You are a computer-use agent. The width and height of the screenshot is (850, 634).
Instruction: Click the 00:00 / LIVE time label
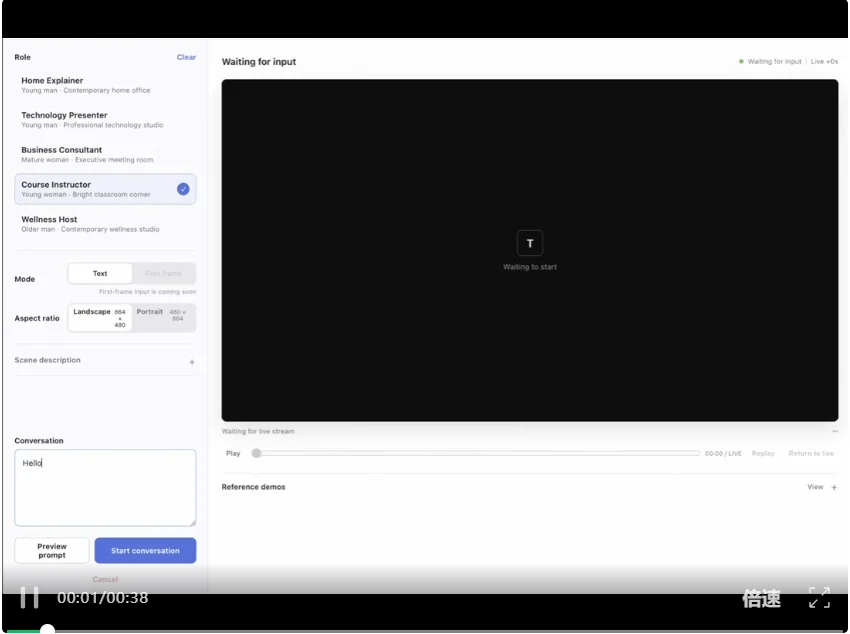pos(723,454)
